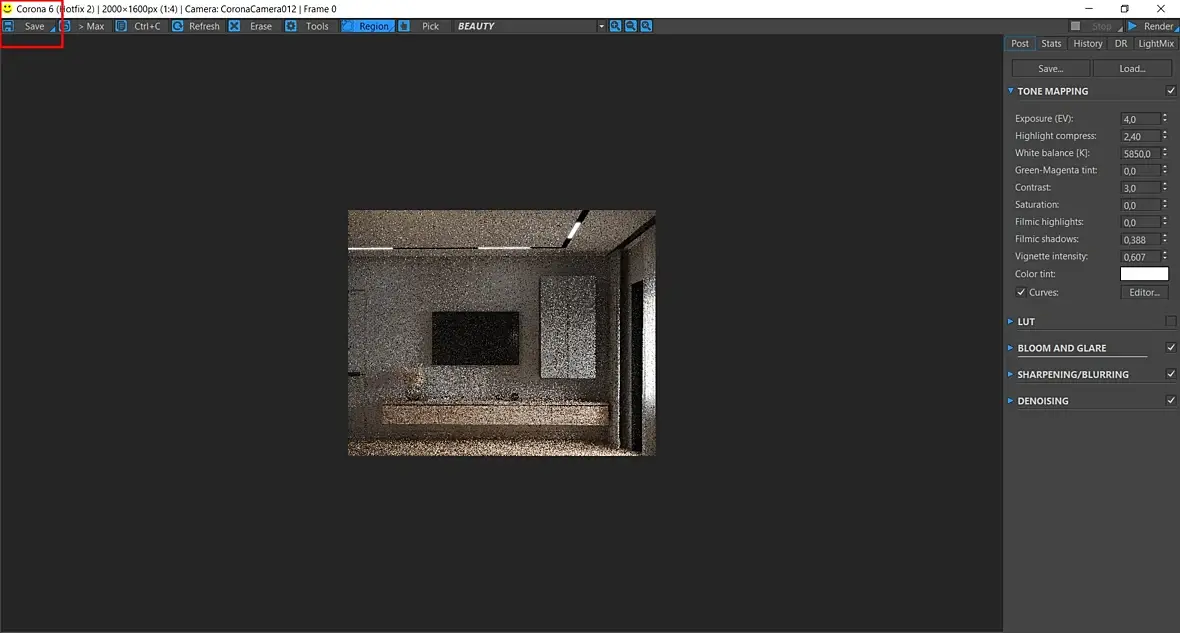Click the zoom out magnifier icon
This screenshot has width=1180, height=633.
[631, 26]
